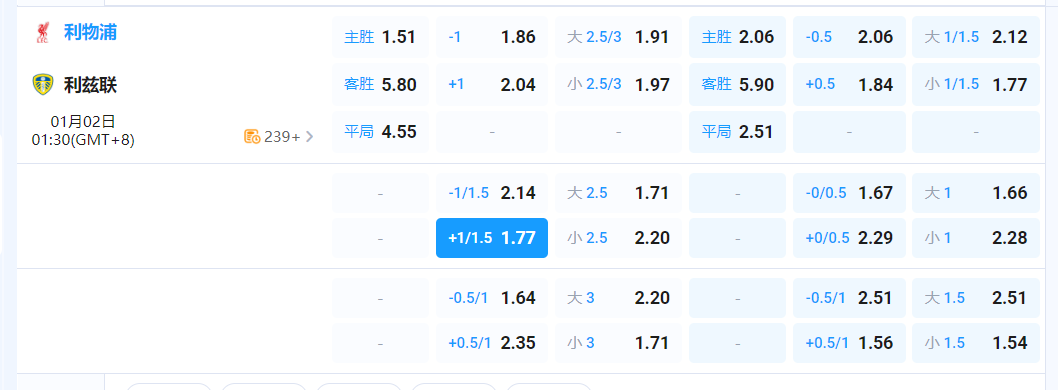The height and width of the screenshot is (390, 1058).
Task: Choose 大 1/1.5 at odds 2.12
Action: (x=976, y=37)
